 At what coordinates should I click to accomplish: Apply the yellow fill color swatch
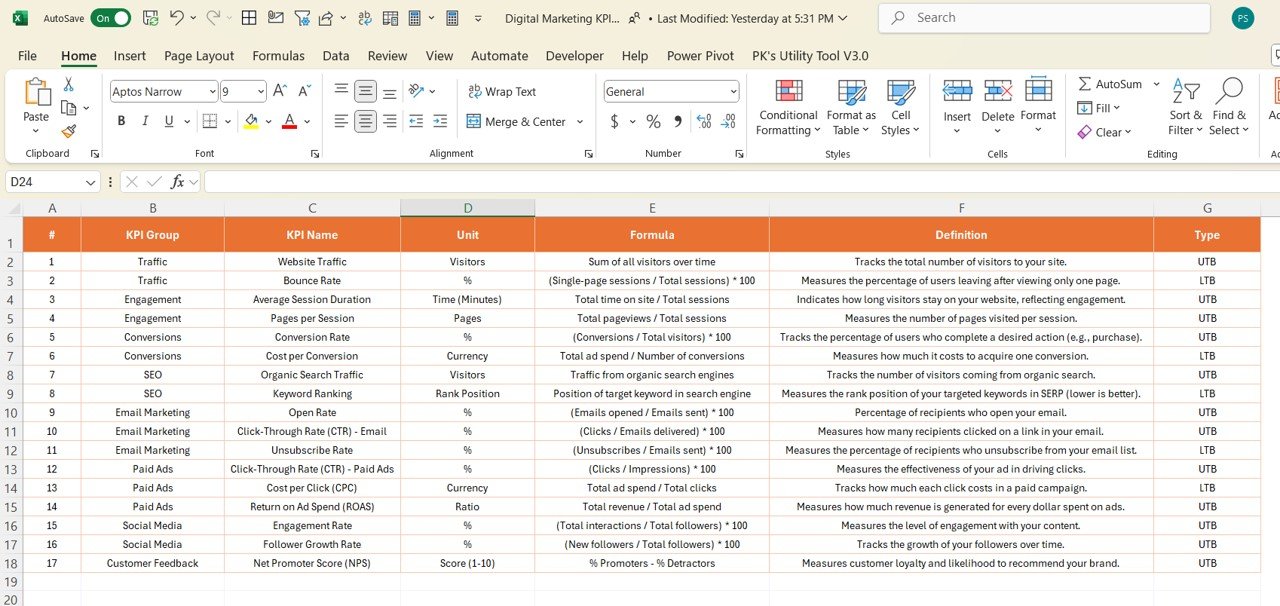click(x=251, y=121)
